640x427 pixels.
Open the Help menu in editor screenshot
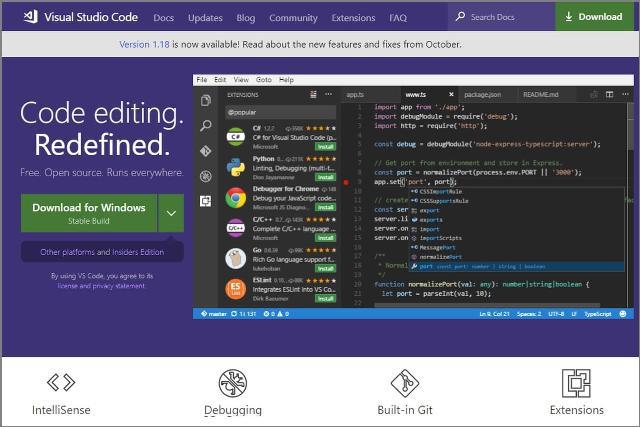point(286,80)
